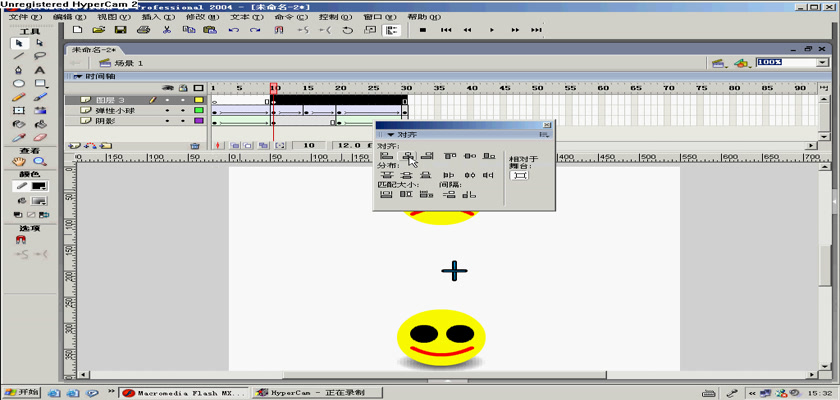Select the Fill Transform tool
The image size is (840, 400).
coord(40,111)
